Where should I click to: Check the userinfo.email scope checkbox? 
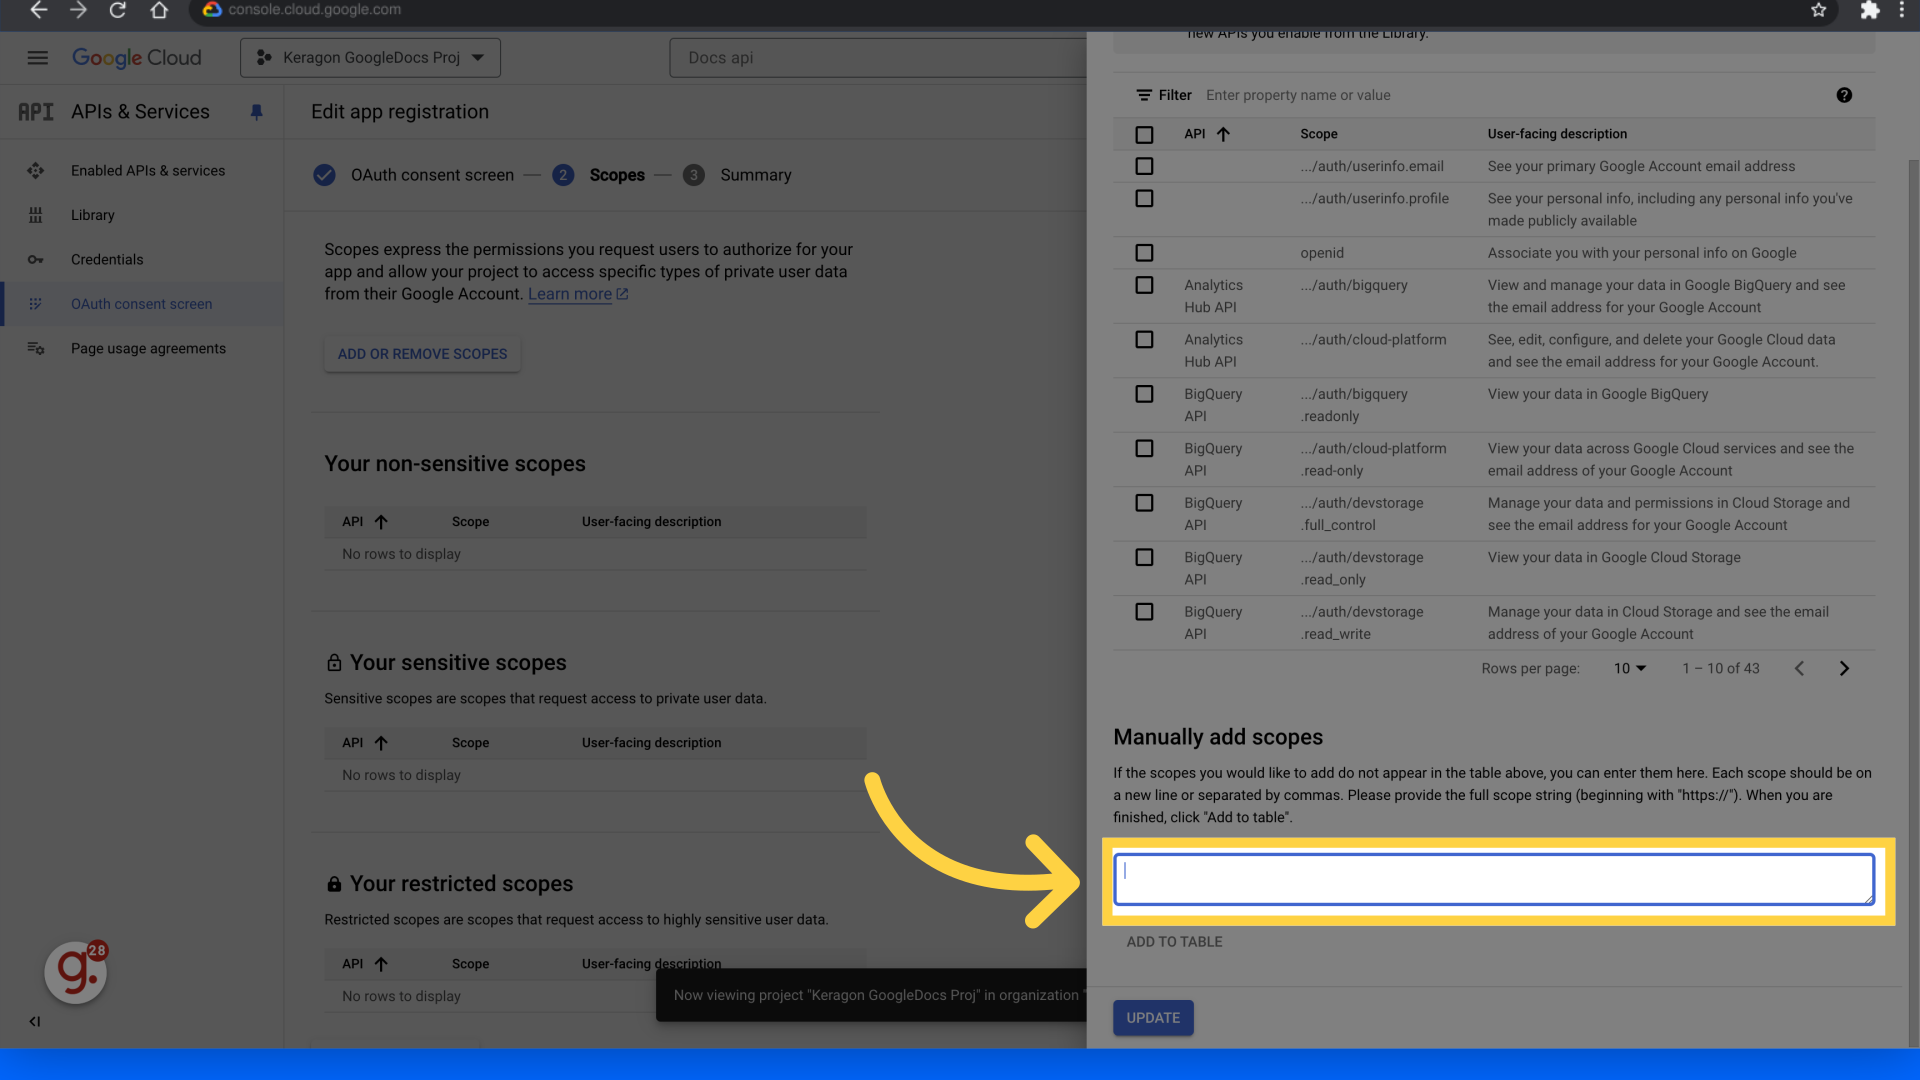click(x=1144, y=166)
